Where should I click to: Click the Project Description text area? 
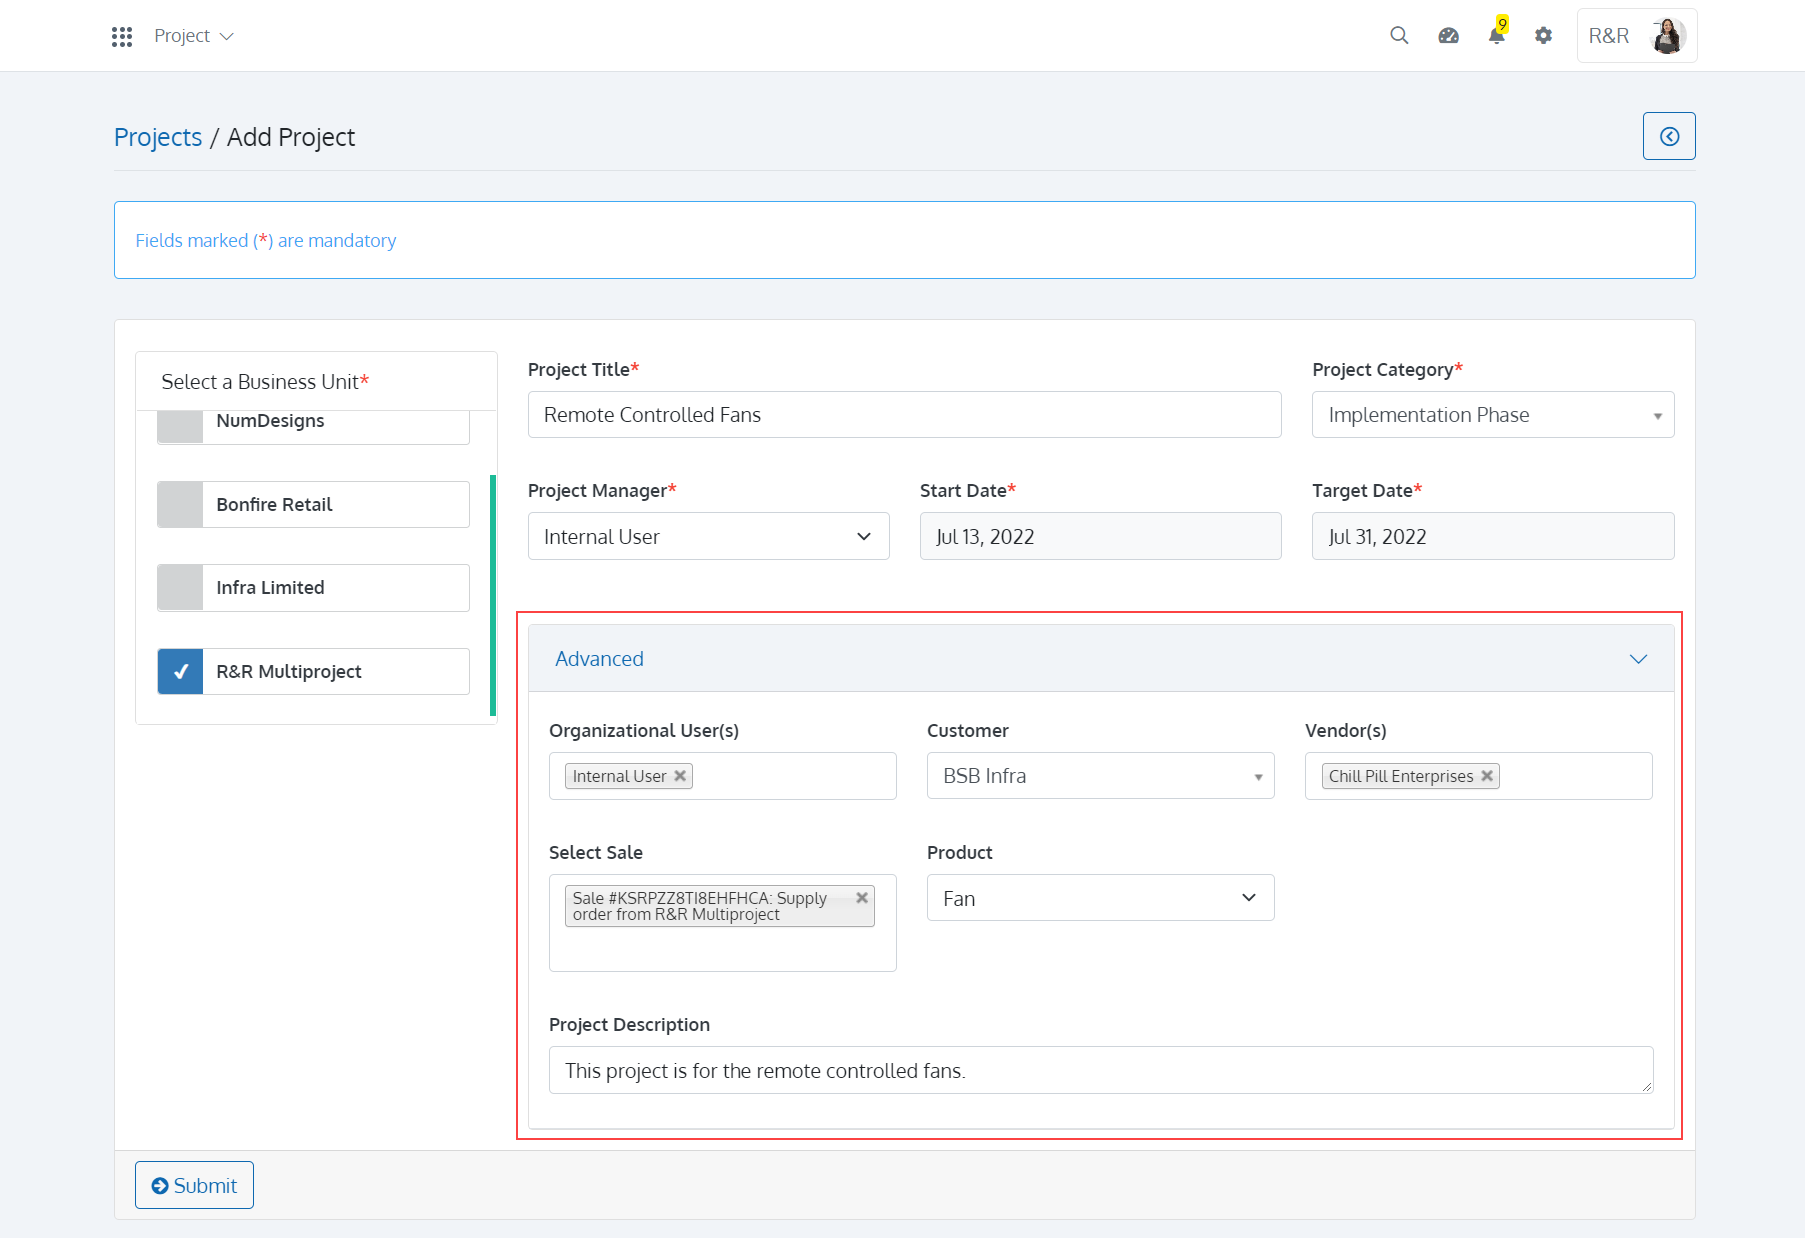(1100, 1070)
